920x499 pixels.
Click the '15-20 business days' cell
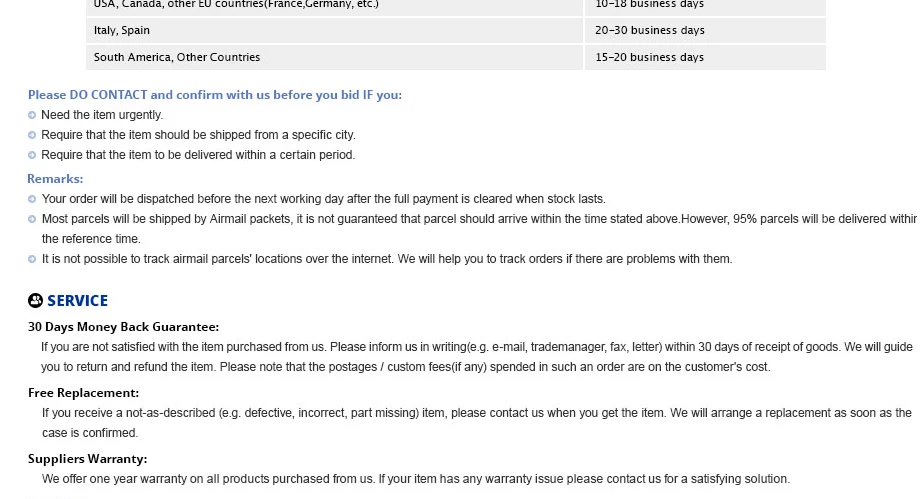click(x=705, y=58)
